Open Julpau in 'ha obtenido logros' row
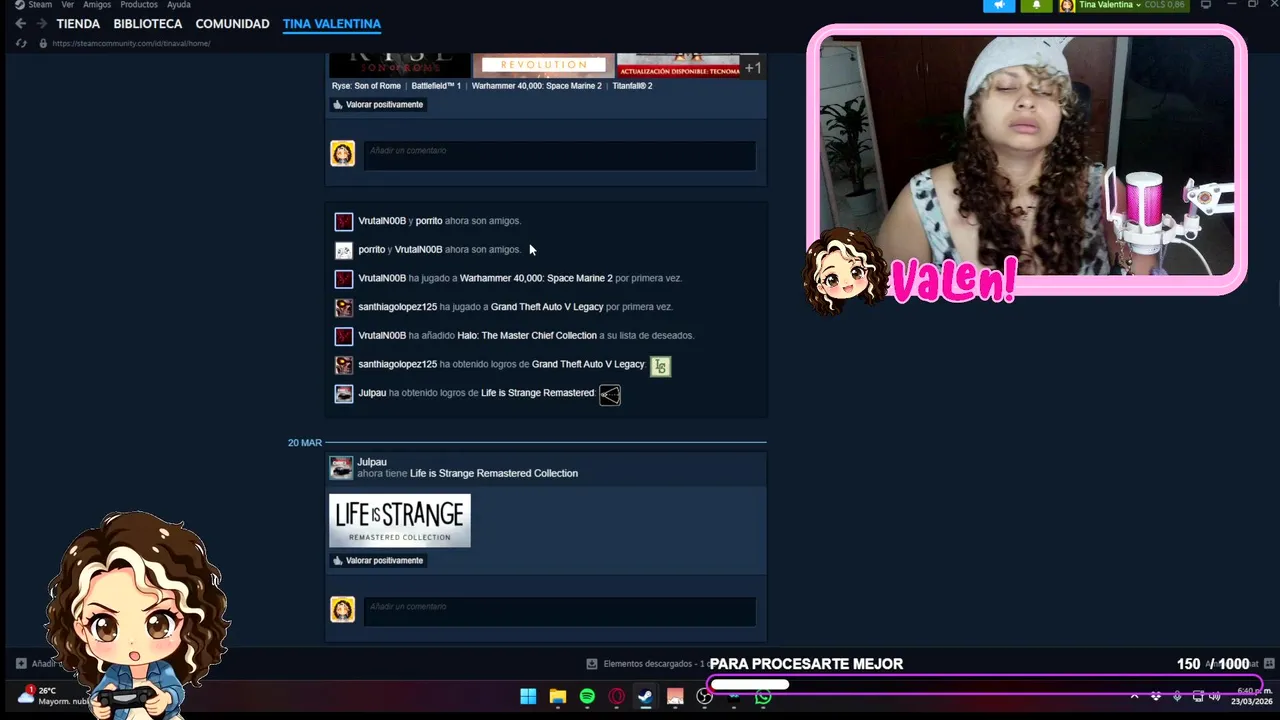1280x720 pixels. click(x=372, y=393)
